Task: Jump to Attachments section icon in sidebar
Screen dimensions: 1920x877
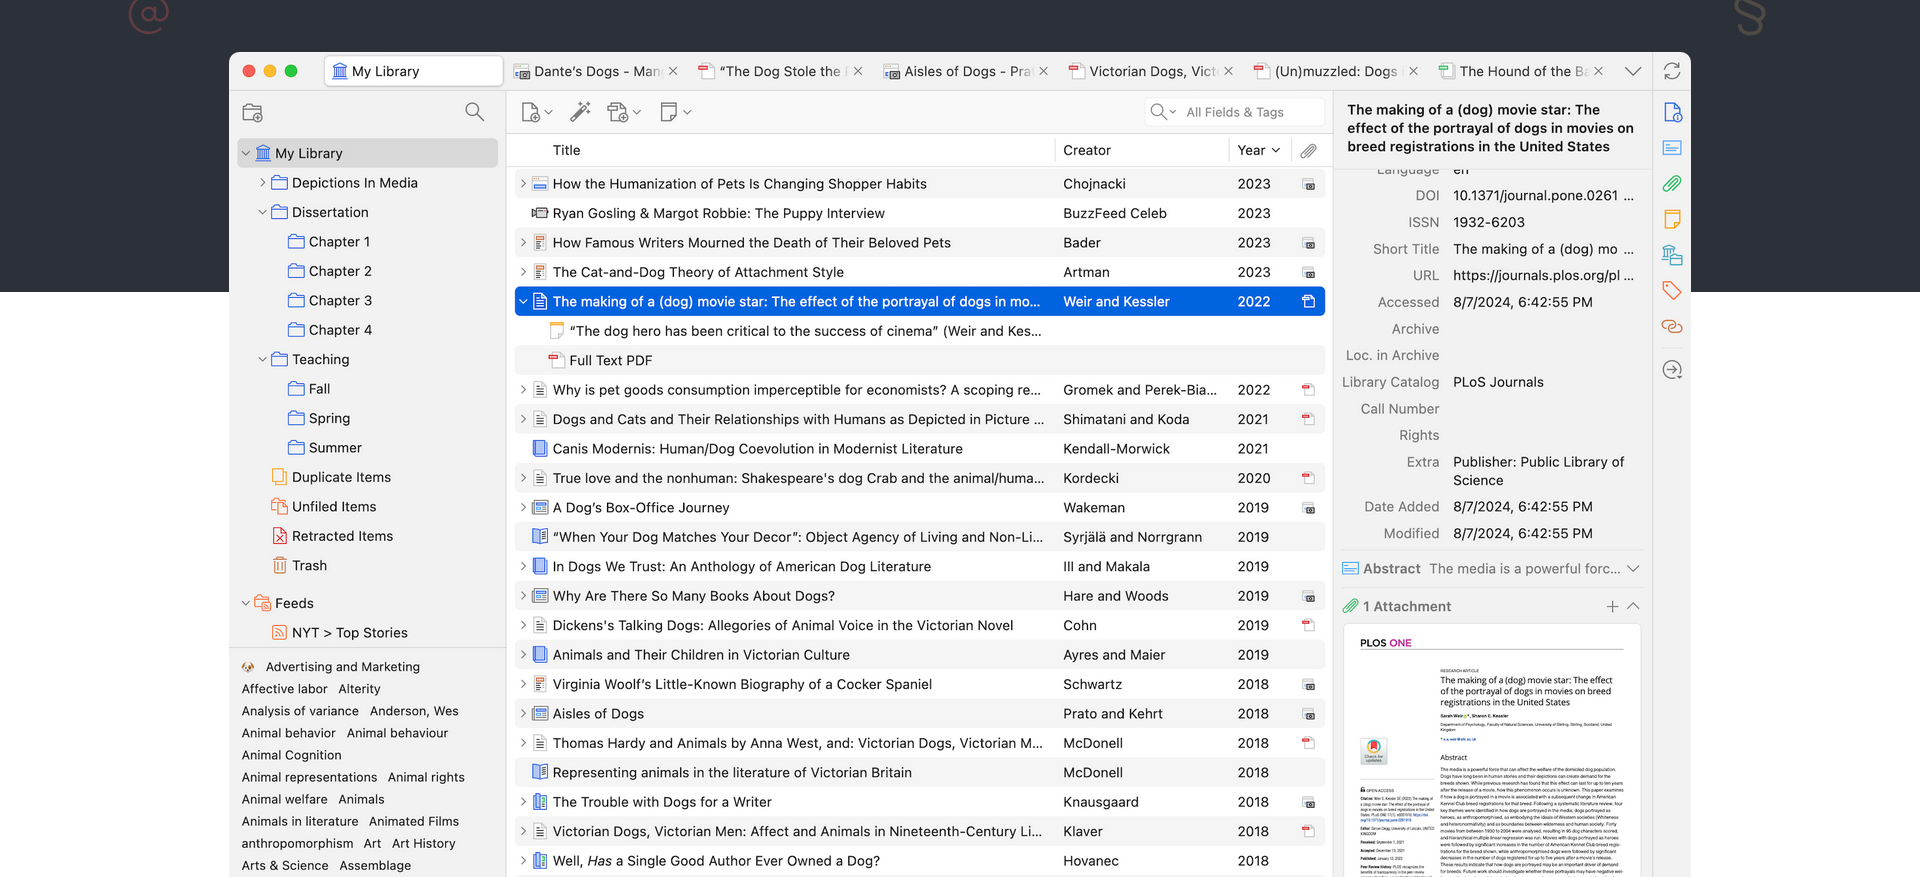Action: [x=1671, y=184]
